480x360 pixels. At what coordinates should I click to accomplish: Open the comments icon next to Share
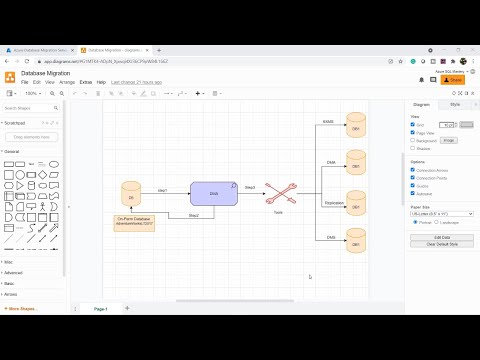coord(433,80)
